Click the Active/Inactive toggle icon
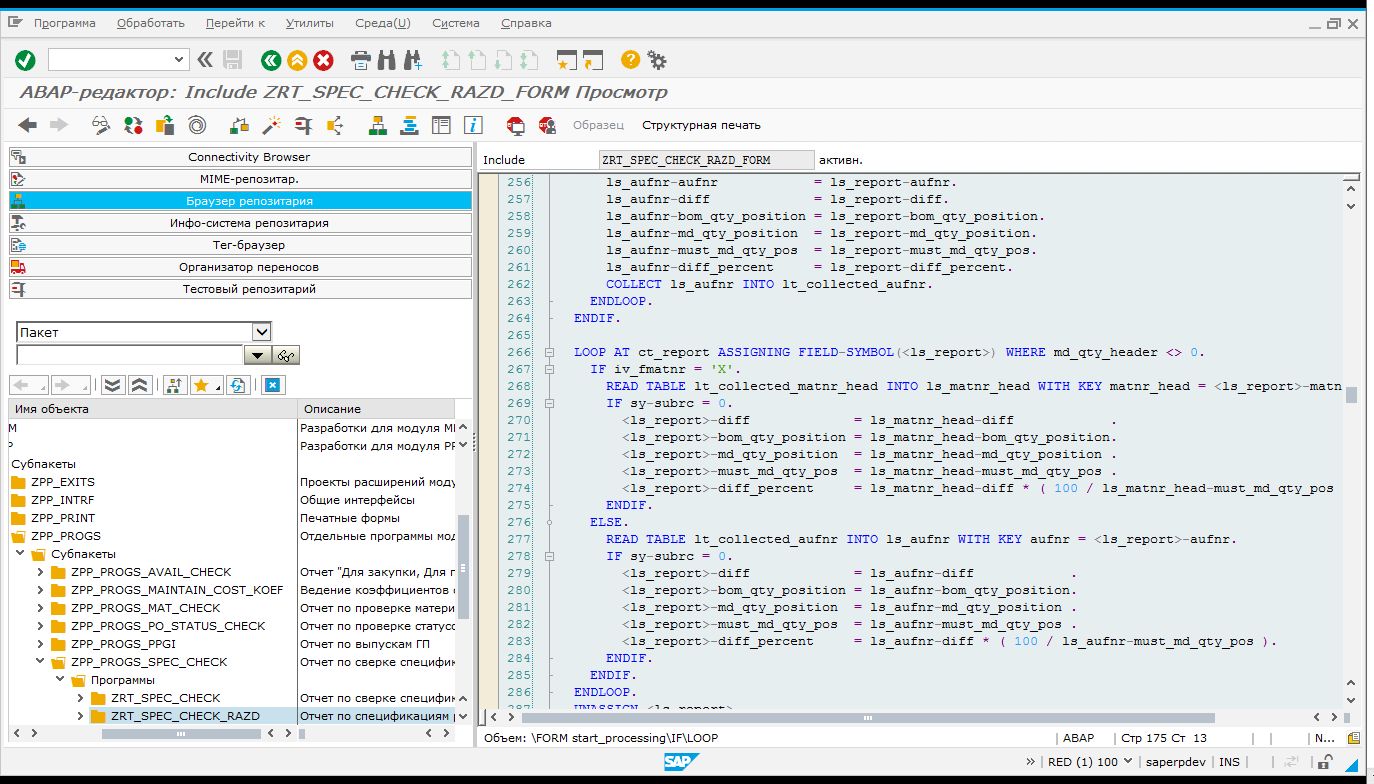This screenshot has height=784, width=1374. coord(133,125)
